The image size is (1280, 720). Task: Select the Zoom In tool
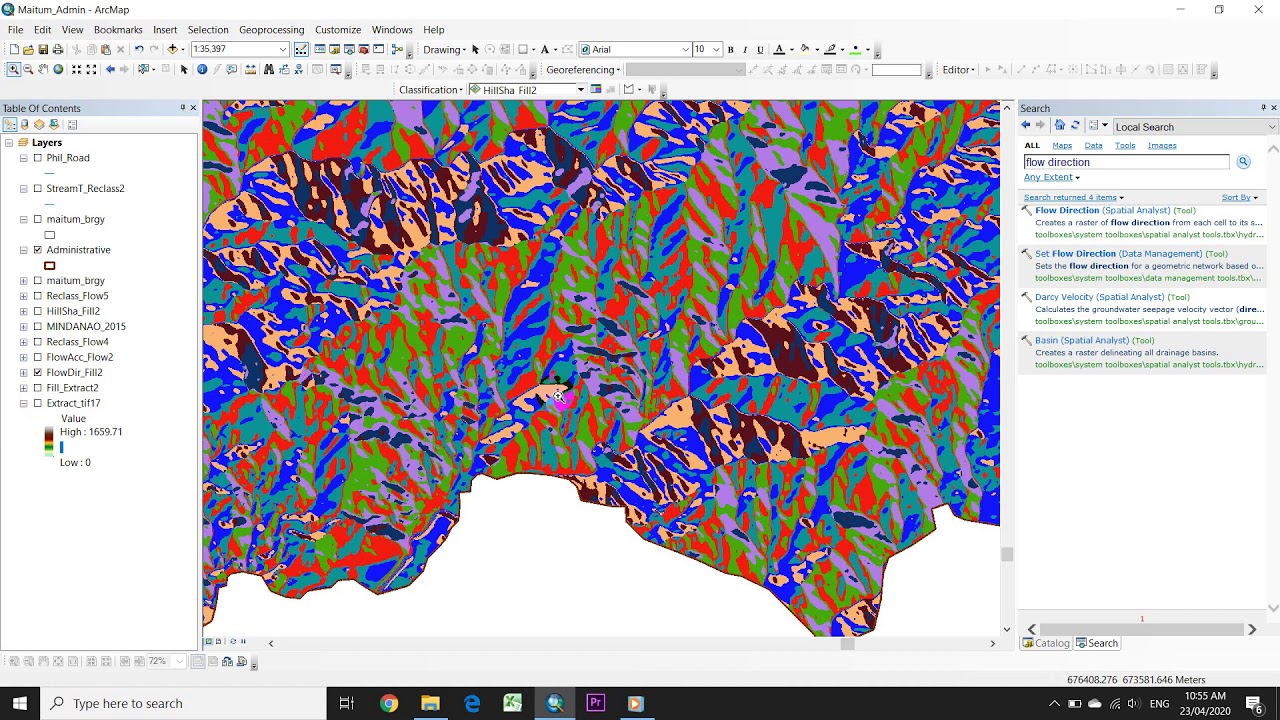click(13, 69)
